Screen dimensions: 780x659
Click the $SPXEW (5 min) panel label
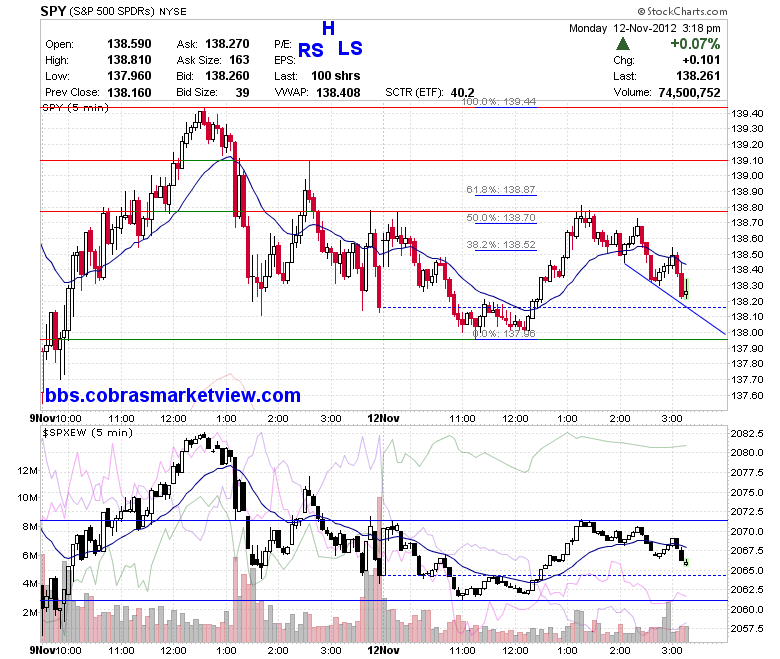click(x=88, y=433)
